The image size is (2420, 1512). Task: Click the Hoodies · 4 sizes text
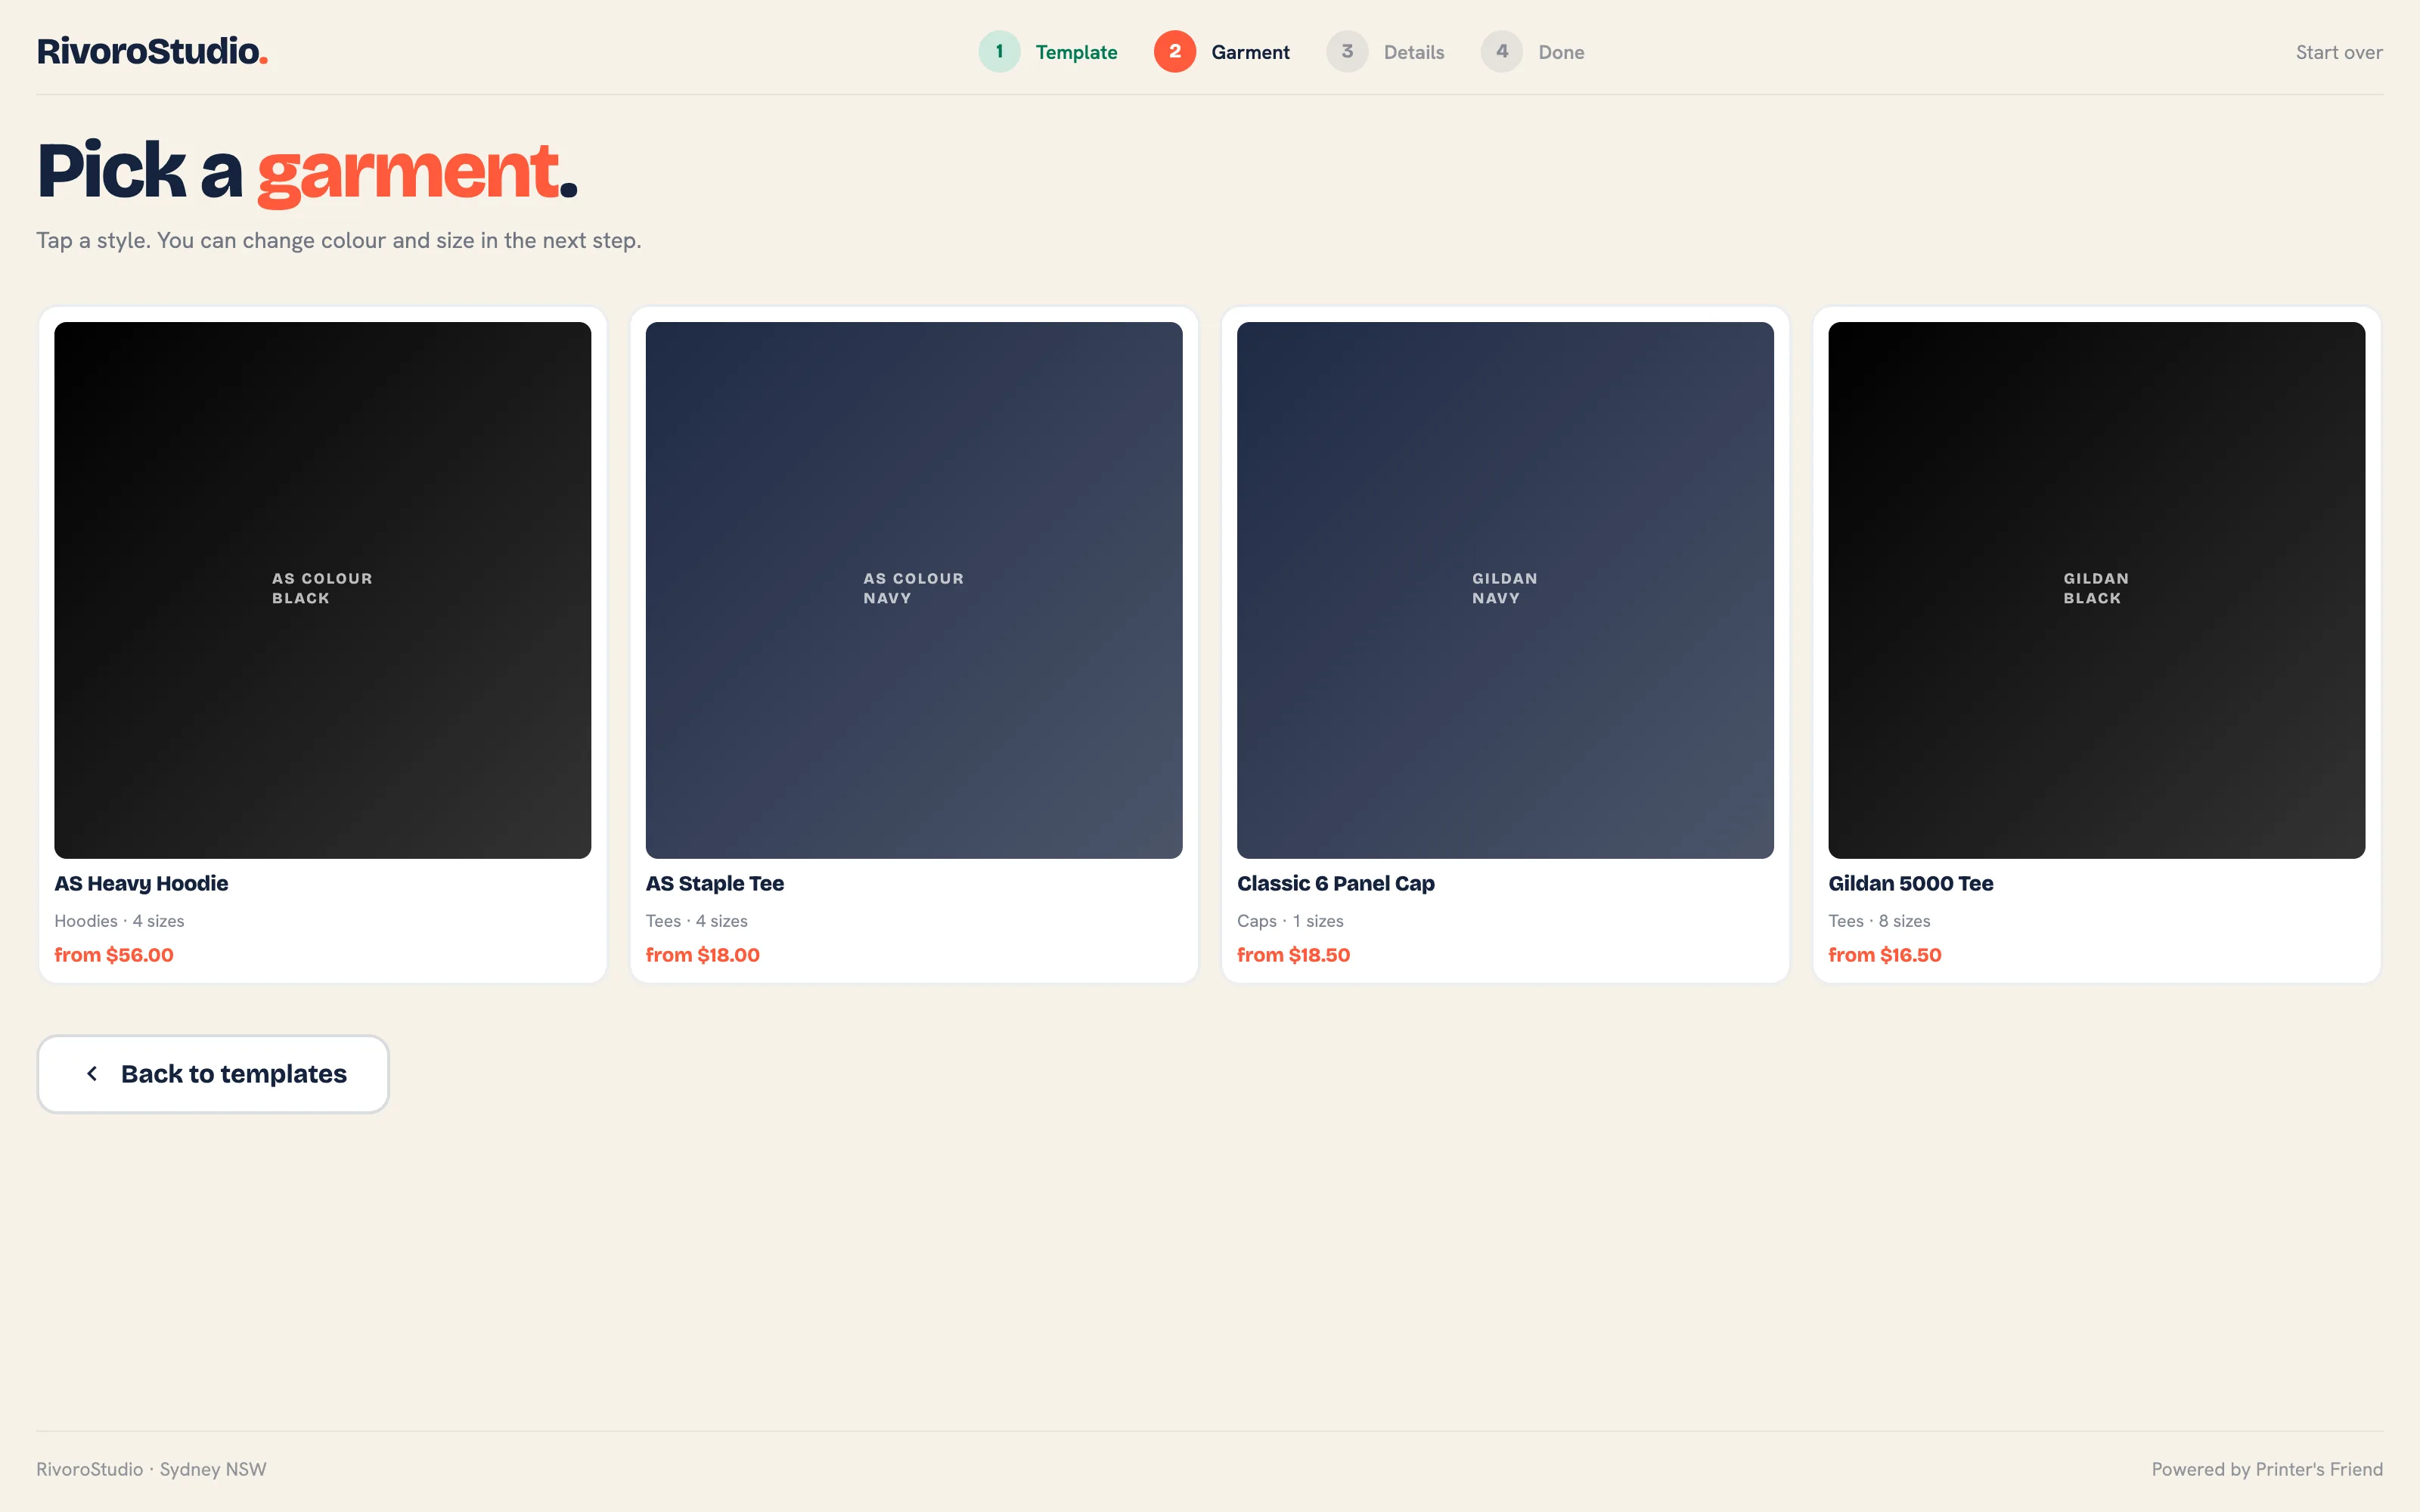coord(119,921)
